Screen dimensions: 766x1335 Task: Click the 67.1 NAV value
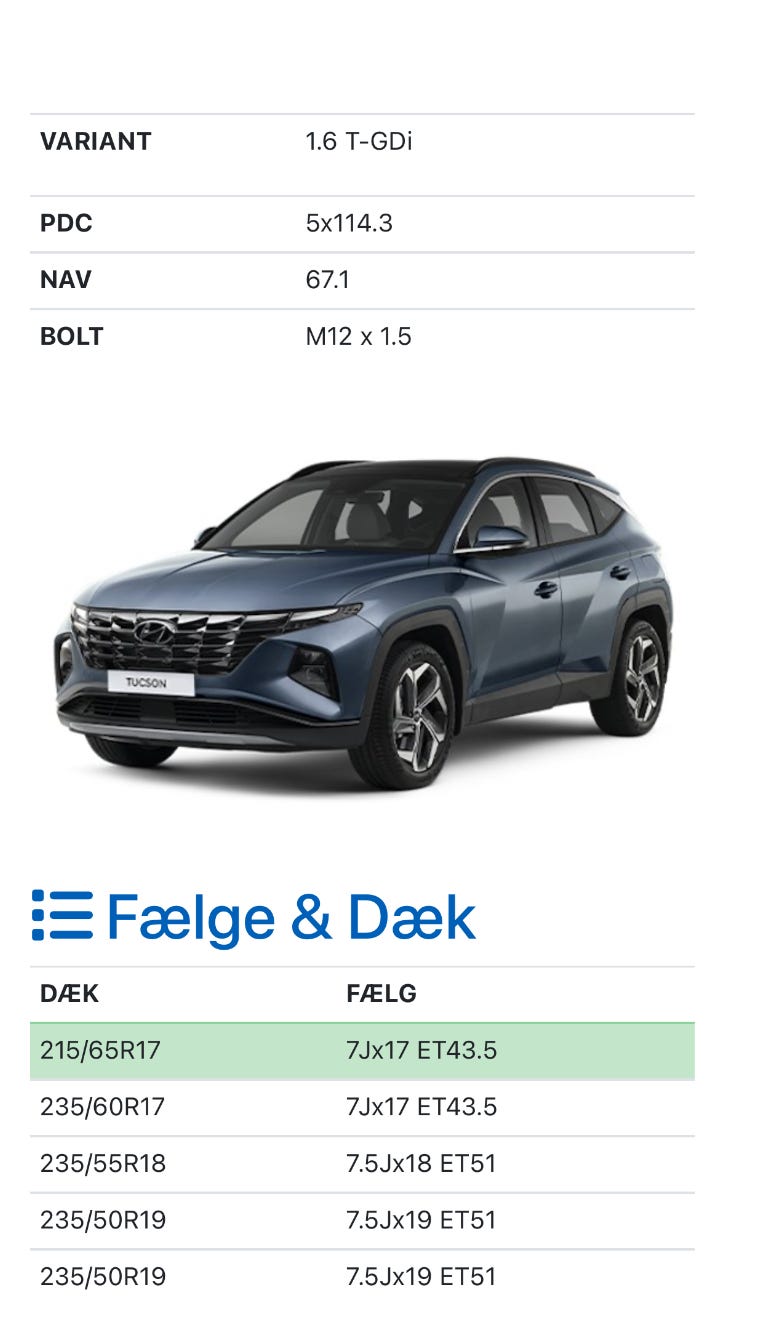[328, 280]
